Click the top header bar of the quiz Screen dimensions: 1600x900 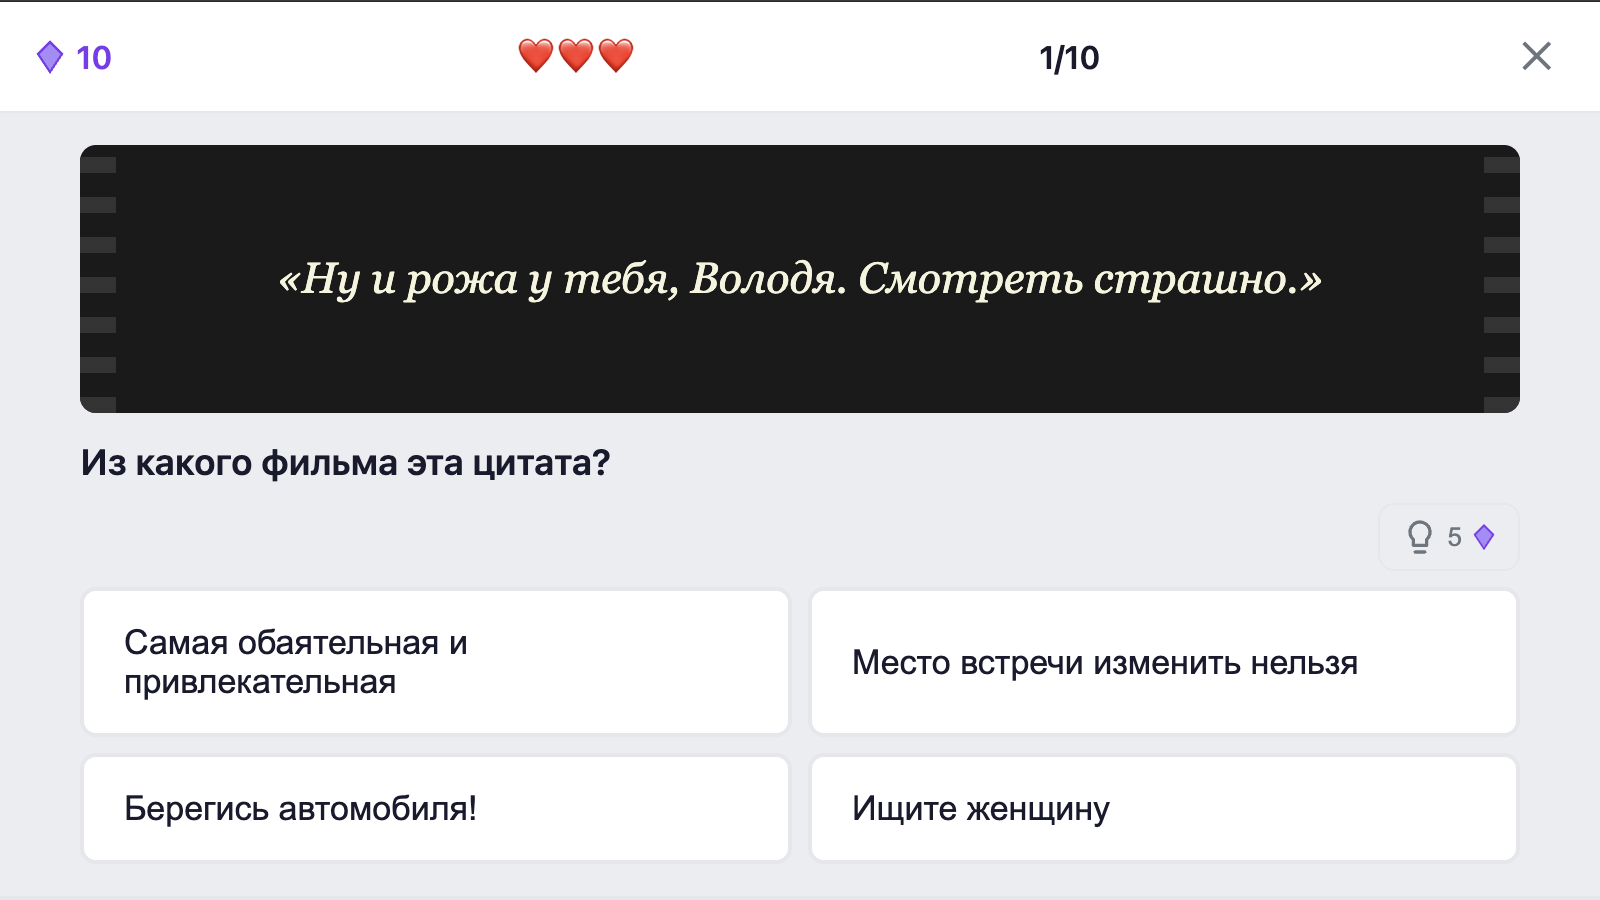[800, 55]
